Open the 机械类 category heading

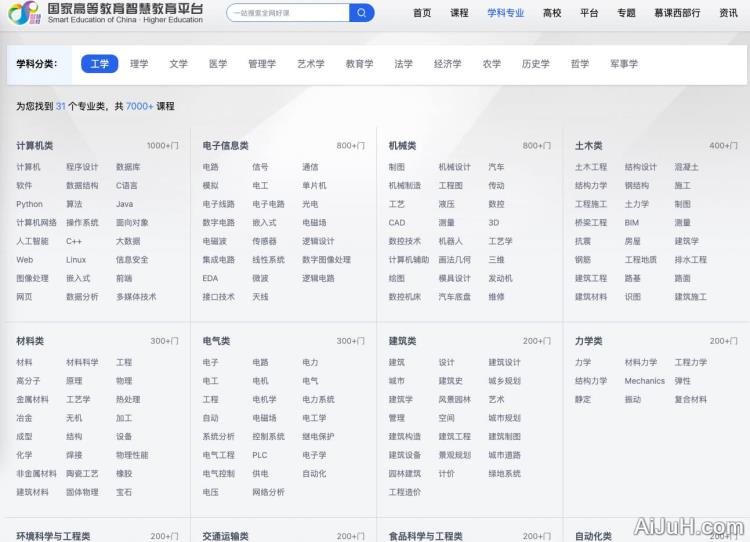402,145
